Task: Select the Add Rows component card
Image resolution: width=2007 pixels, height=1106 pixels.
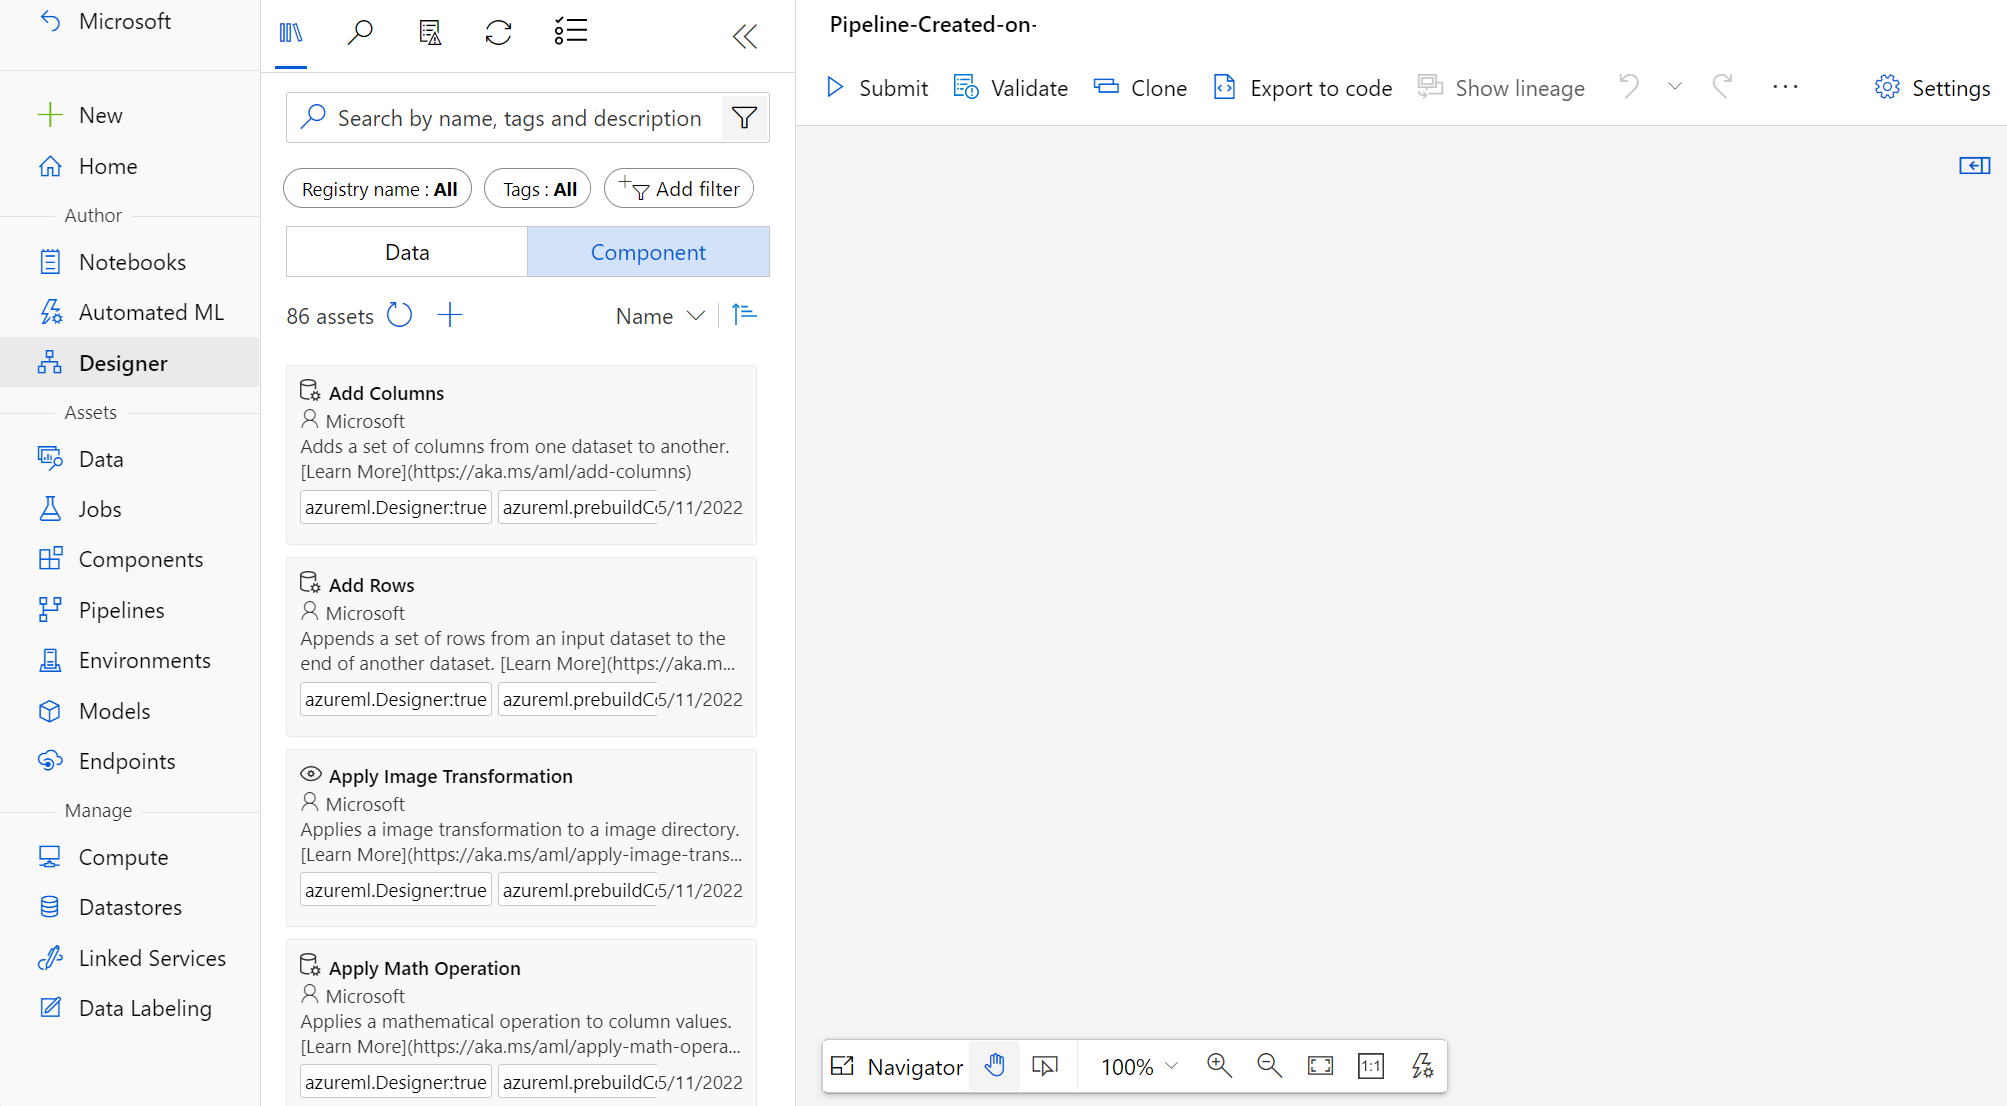Action: click(521, 647)
